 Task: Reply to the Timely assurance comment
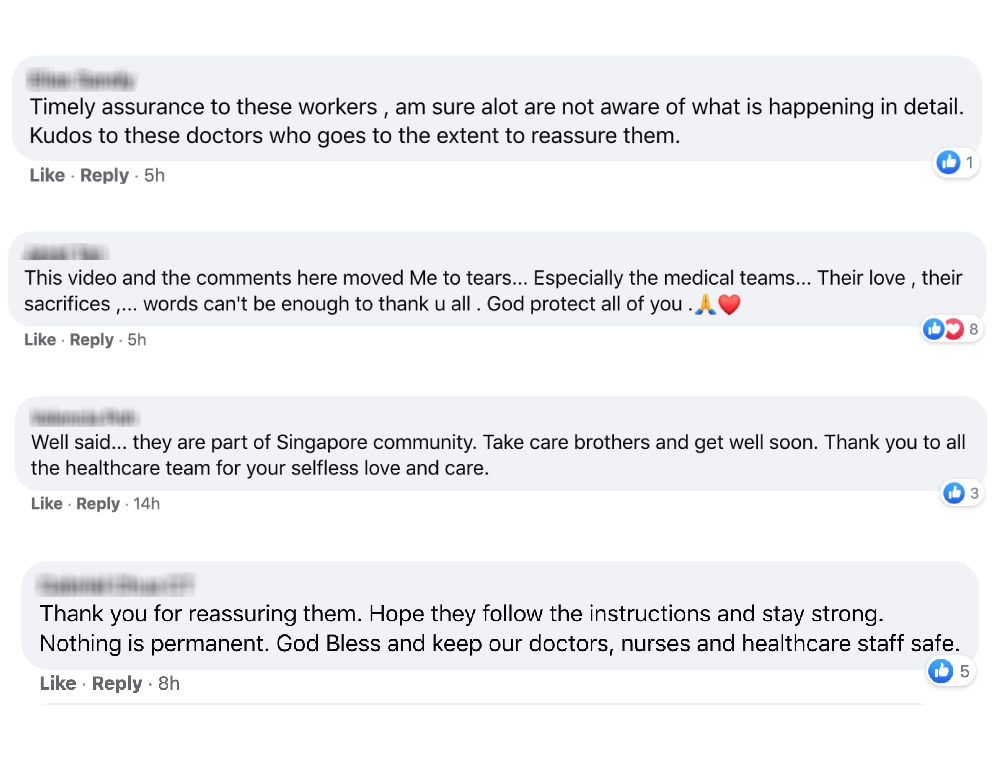[x=104, y=175]
